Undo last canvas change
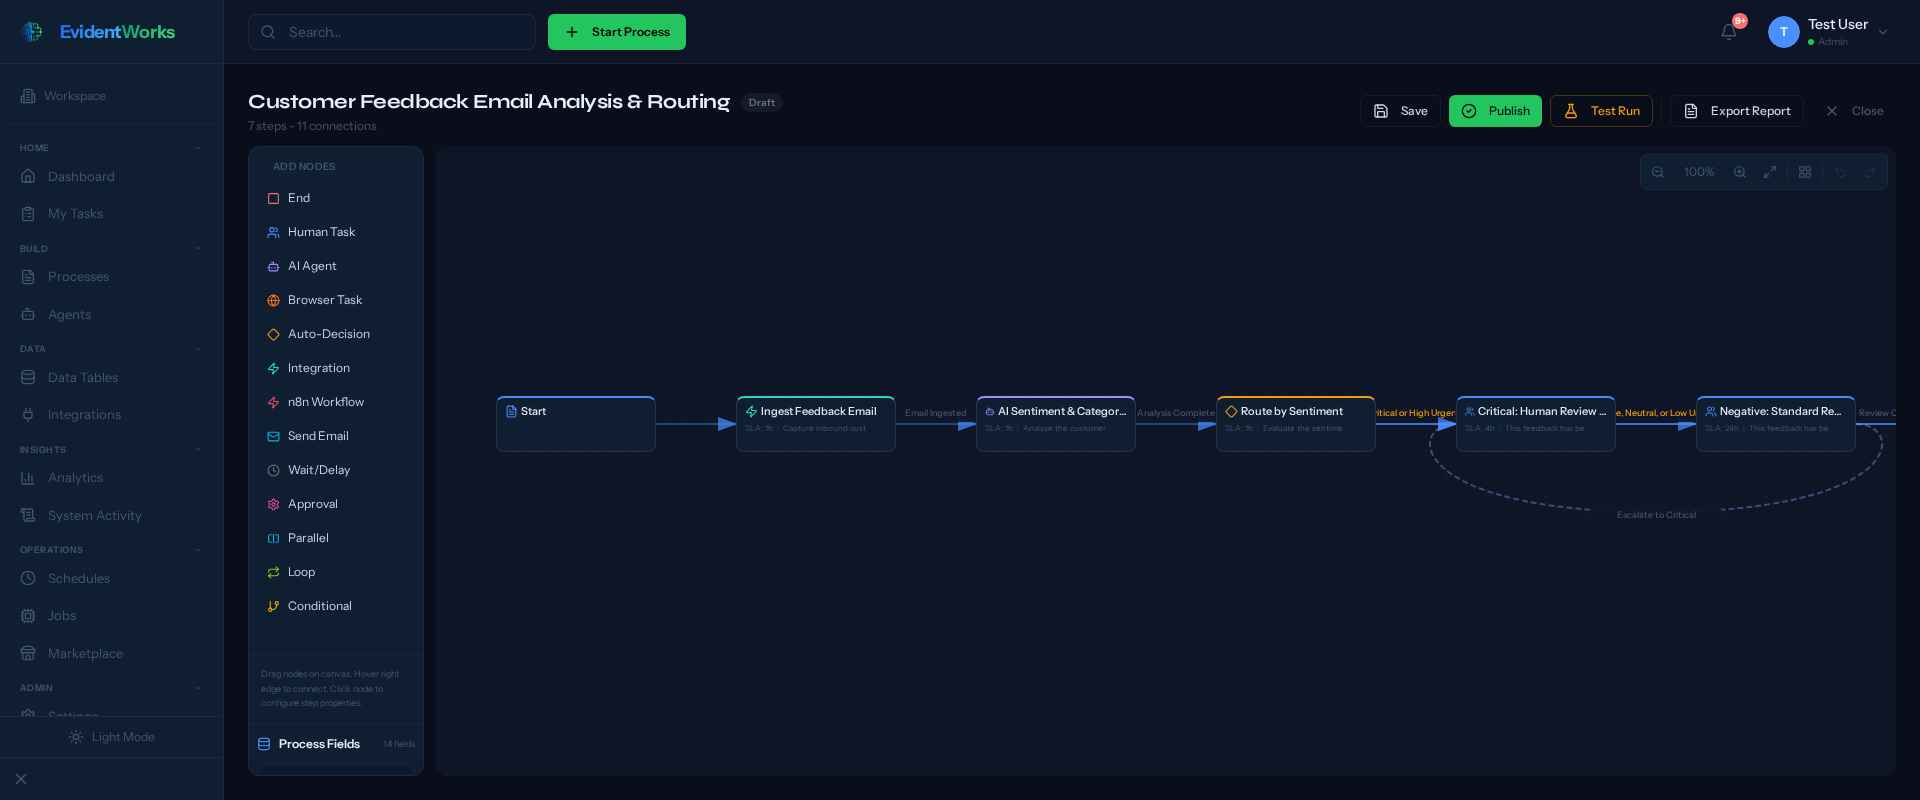 (x=1840, y=172)
